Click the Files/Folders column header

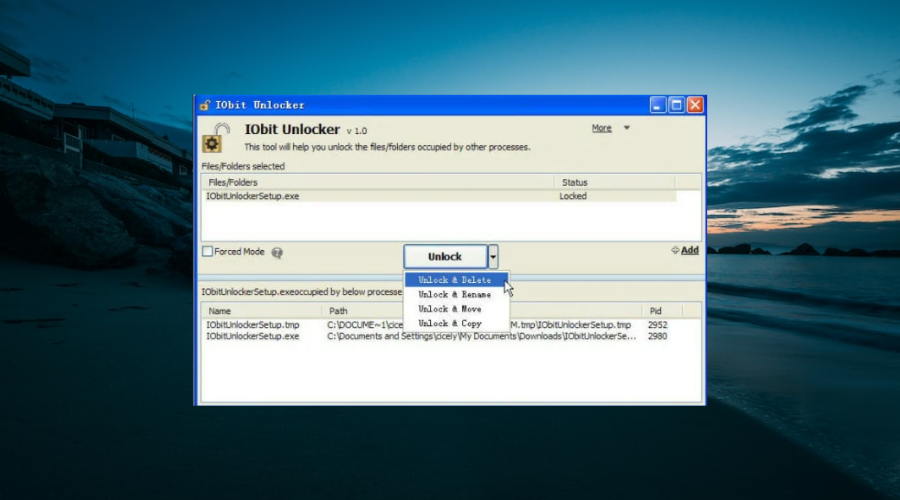pyautogui.click(x=378, y=182)
